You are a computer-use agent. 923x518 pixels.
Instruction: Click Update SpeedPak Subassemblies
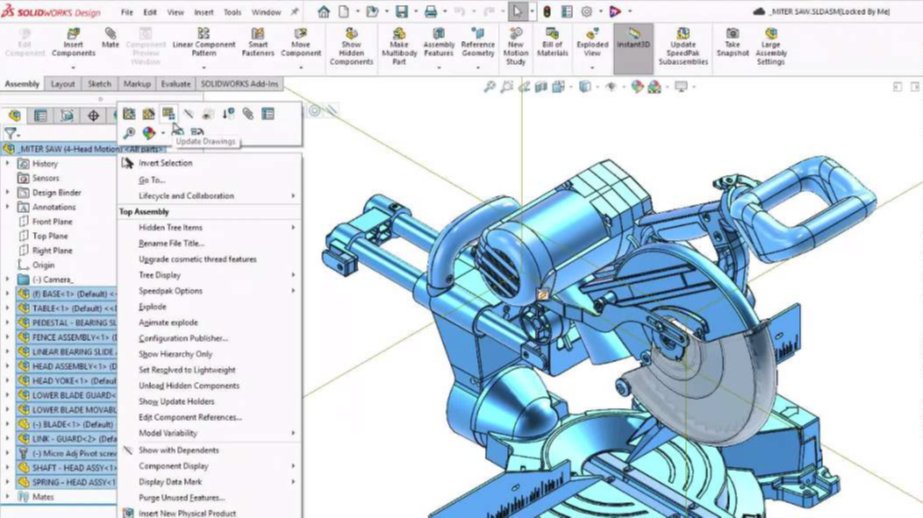tap(683, 46)
